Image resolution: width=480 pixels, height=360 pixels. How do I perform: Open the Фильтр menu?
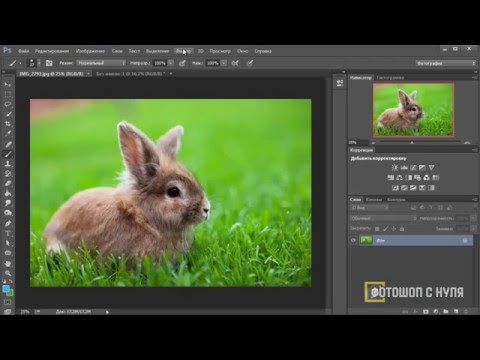[183, 51]
